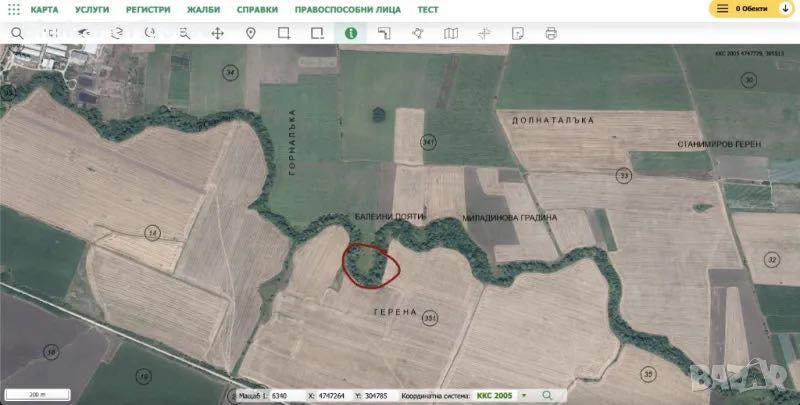The image size is (800, 405).
Task: Click the circled number 35 on map
Action: tap(648, 375)
